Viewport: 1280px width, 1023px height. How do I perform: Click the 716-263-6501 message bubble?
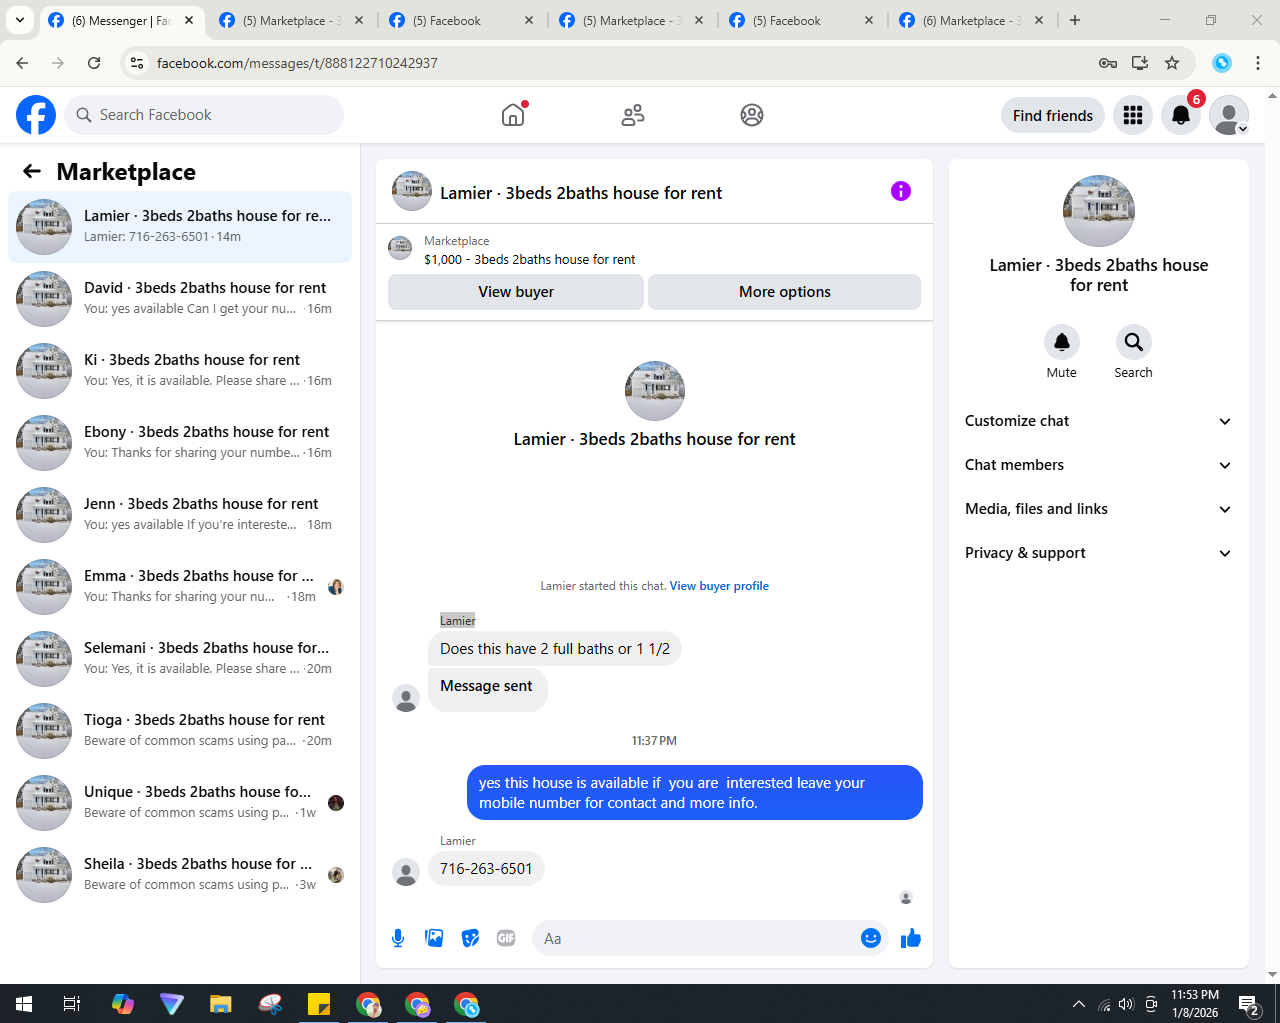486,869
